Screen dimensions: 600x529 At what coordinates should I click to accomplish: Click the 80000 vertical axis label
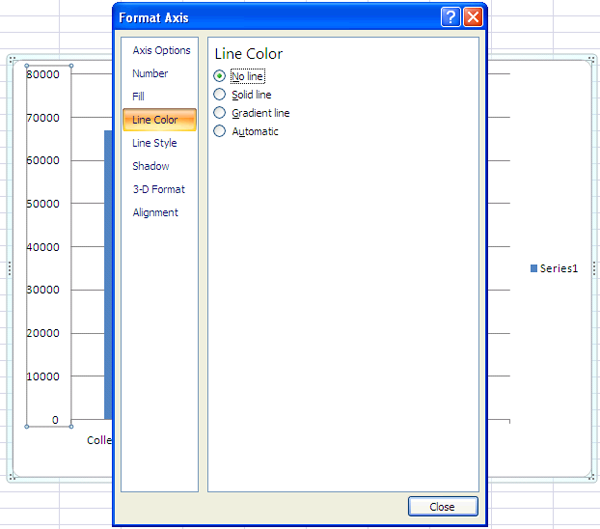43,74
